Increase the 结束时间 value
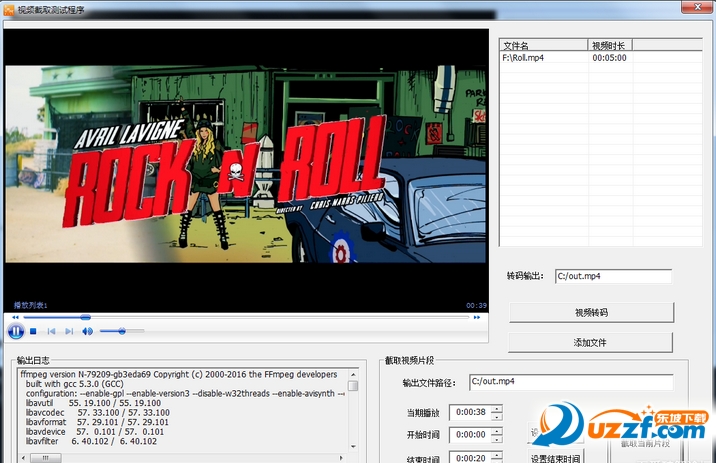 [497, 455]
